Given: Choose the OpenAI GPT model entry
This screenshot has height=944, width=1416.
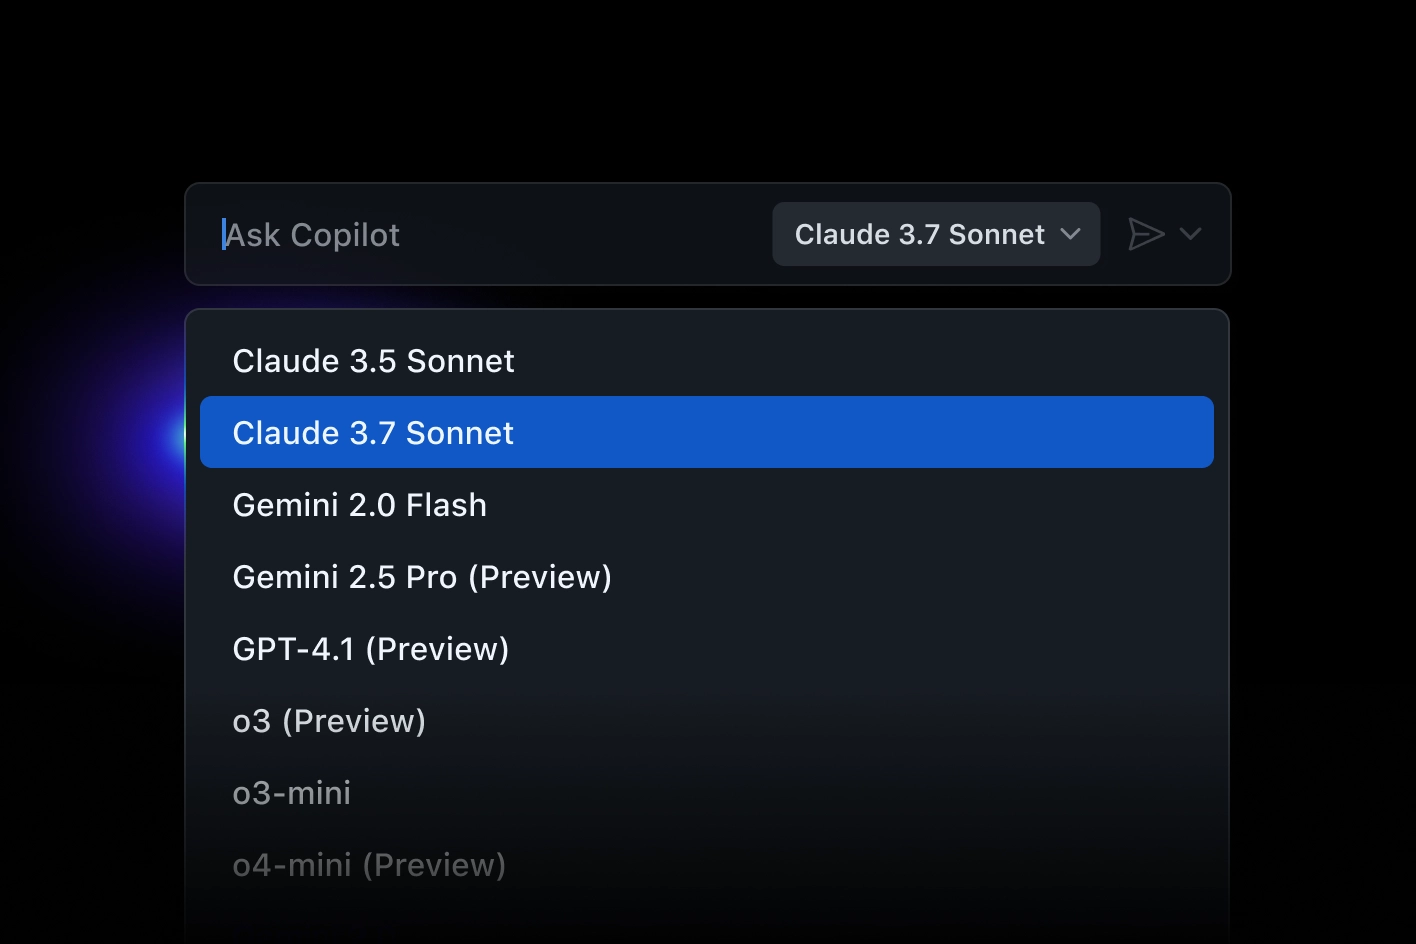Looking at the screenshot, I should pos(707,649).
